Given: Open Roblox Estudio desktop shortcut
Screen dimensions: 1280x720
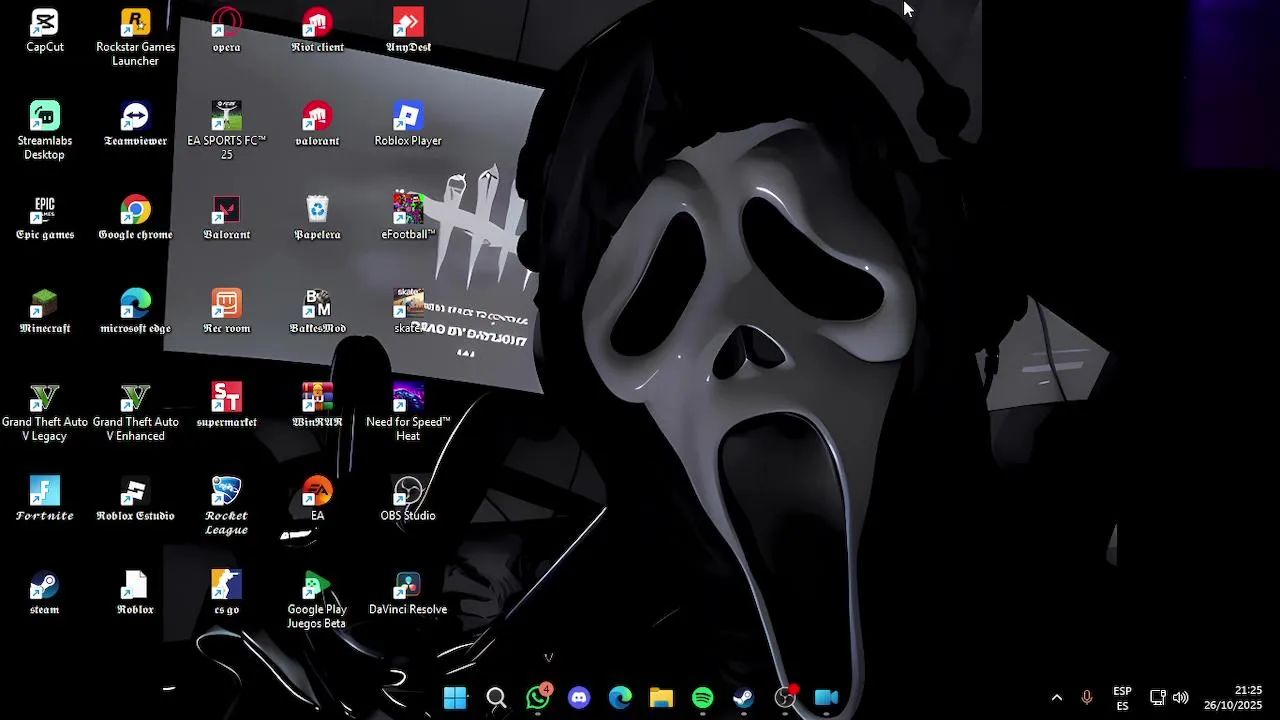Looking at the screenshot, I should pyautogui.click(x=135, y=500).
